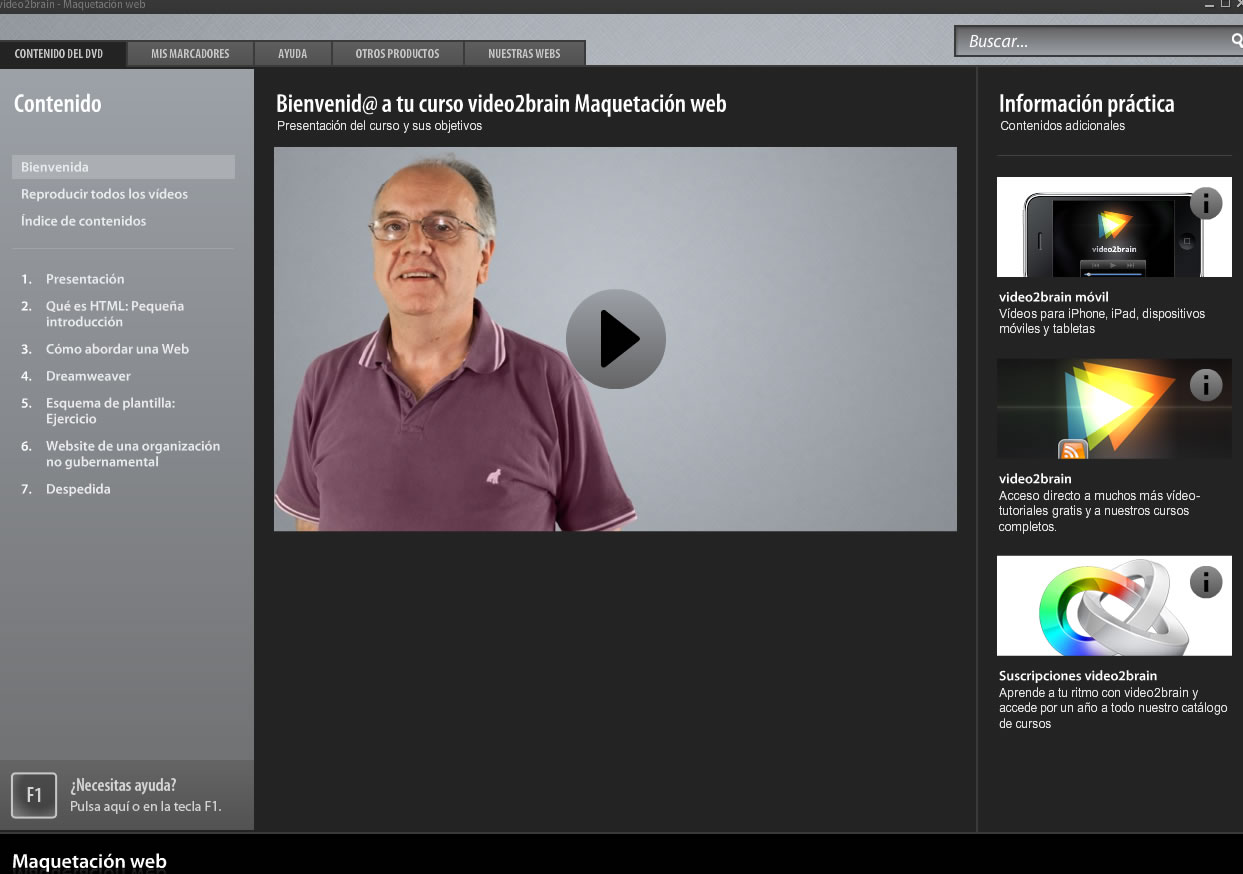Select Bienvenida in the content list
Image resolution: width=1243 pixels, height=874 pixels.
(123, 167)
